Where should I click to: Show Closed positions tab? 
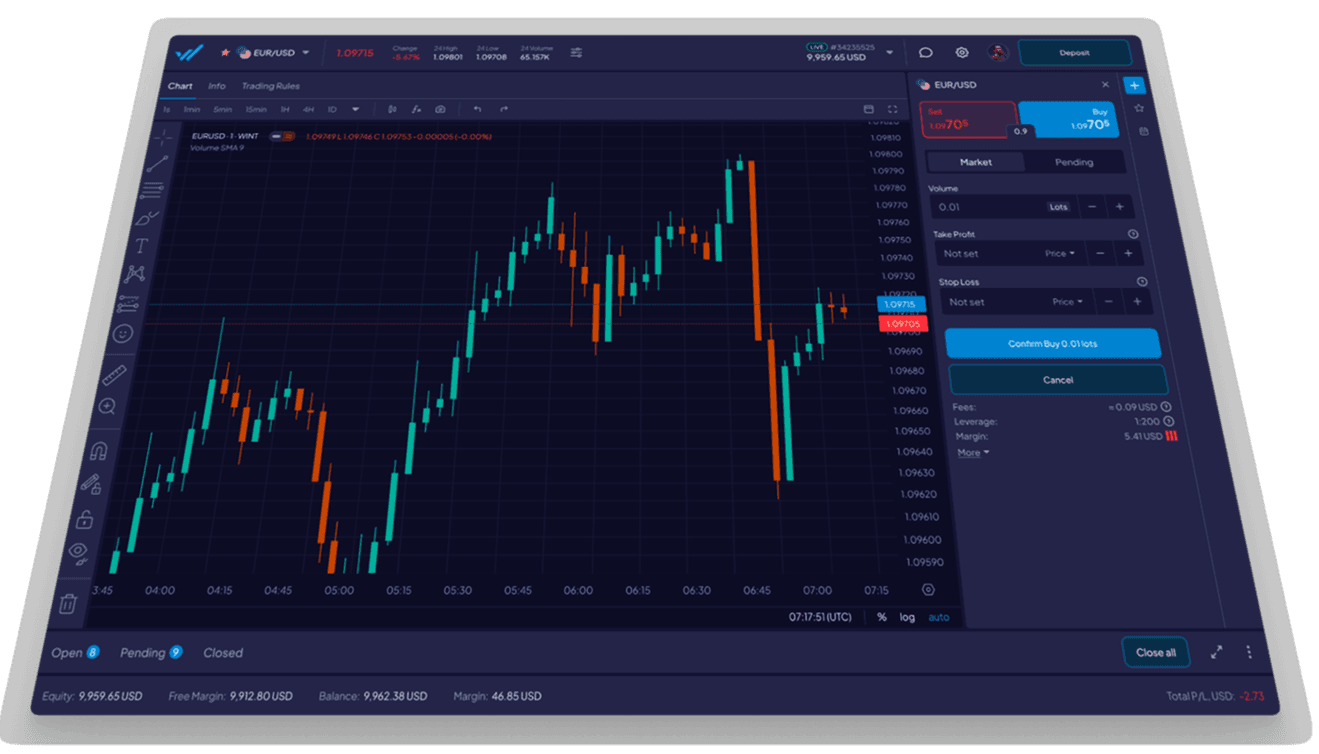click(223, 653)
